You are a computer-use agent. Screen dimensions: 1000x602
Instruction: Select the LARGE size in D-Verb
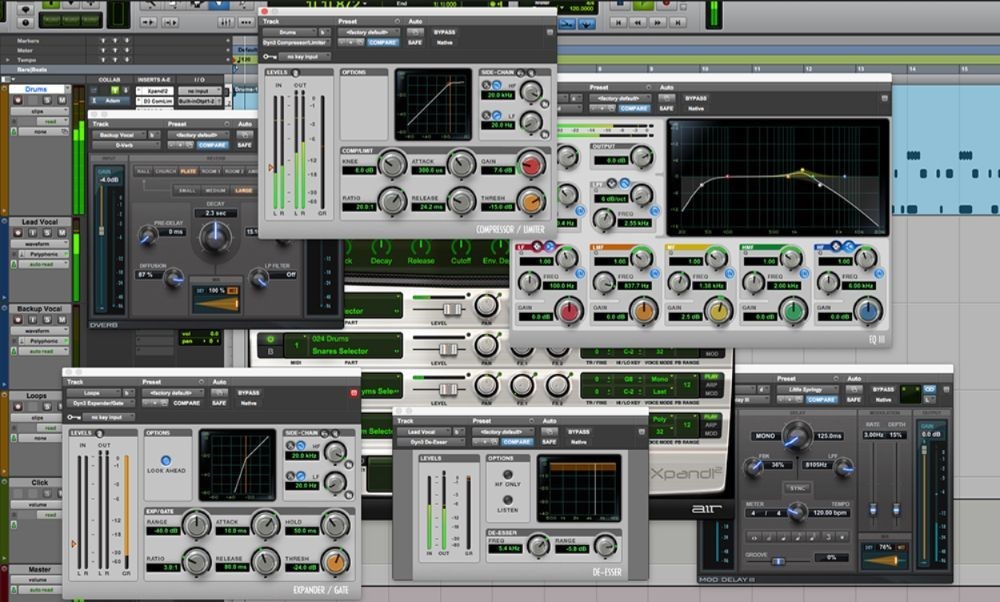[x=243, y=190]
